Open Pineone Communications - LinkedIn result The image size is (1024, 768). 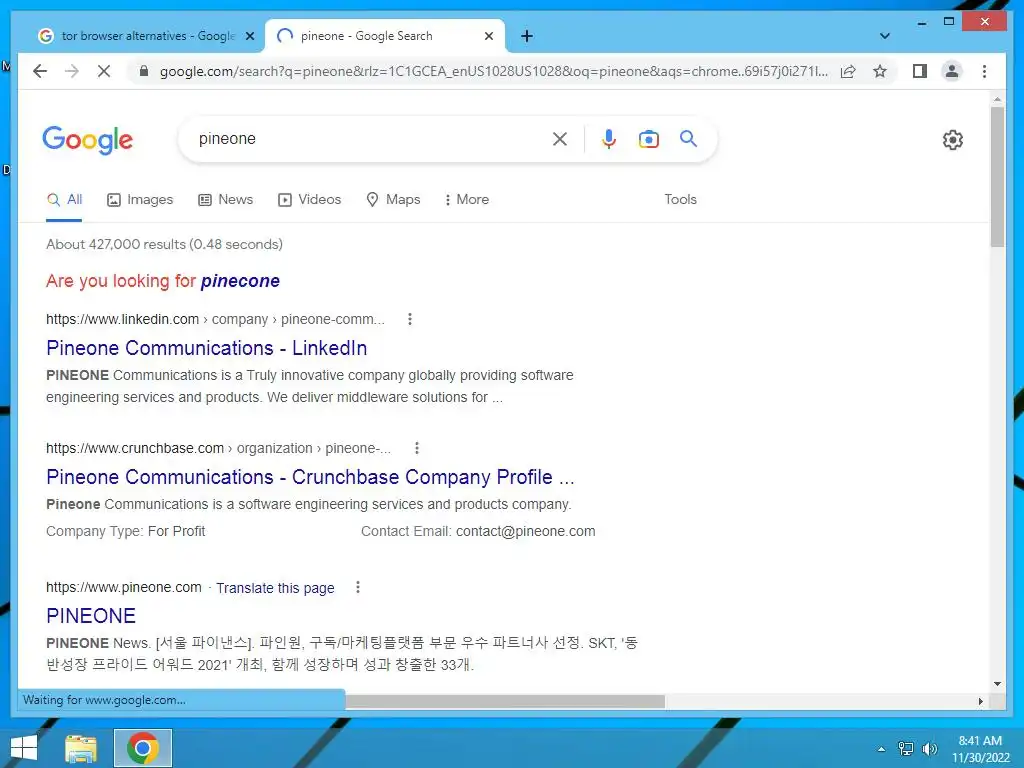click(x=206, y=348)
